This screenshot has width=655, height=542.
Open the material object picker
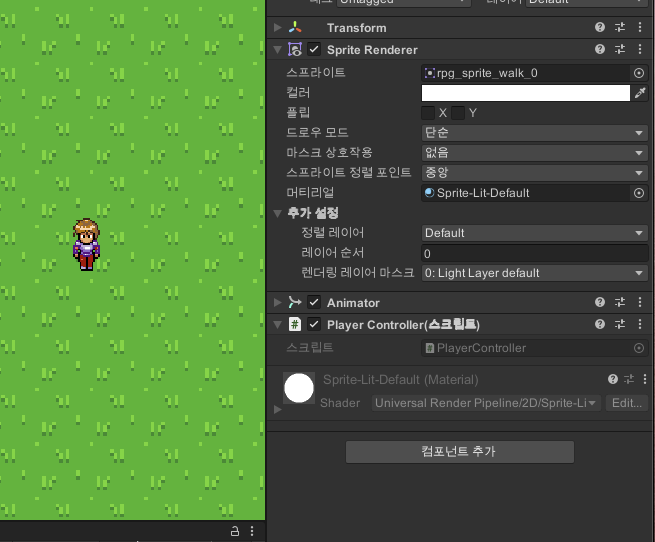click(x=639, y=193)
